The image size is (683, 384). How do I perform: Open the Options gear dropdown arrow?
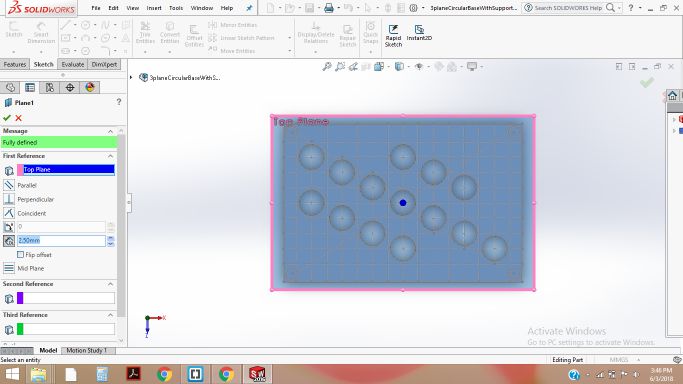click(x=423, y=8)
